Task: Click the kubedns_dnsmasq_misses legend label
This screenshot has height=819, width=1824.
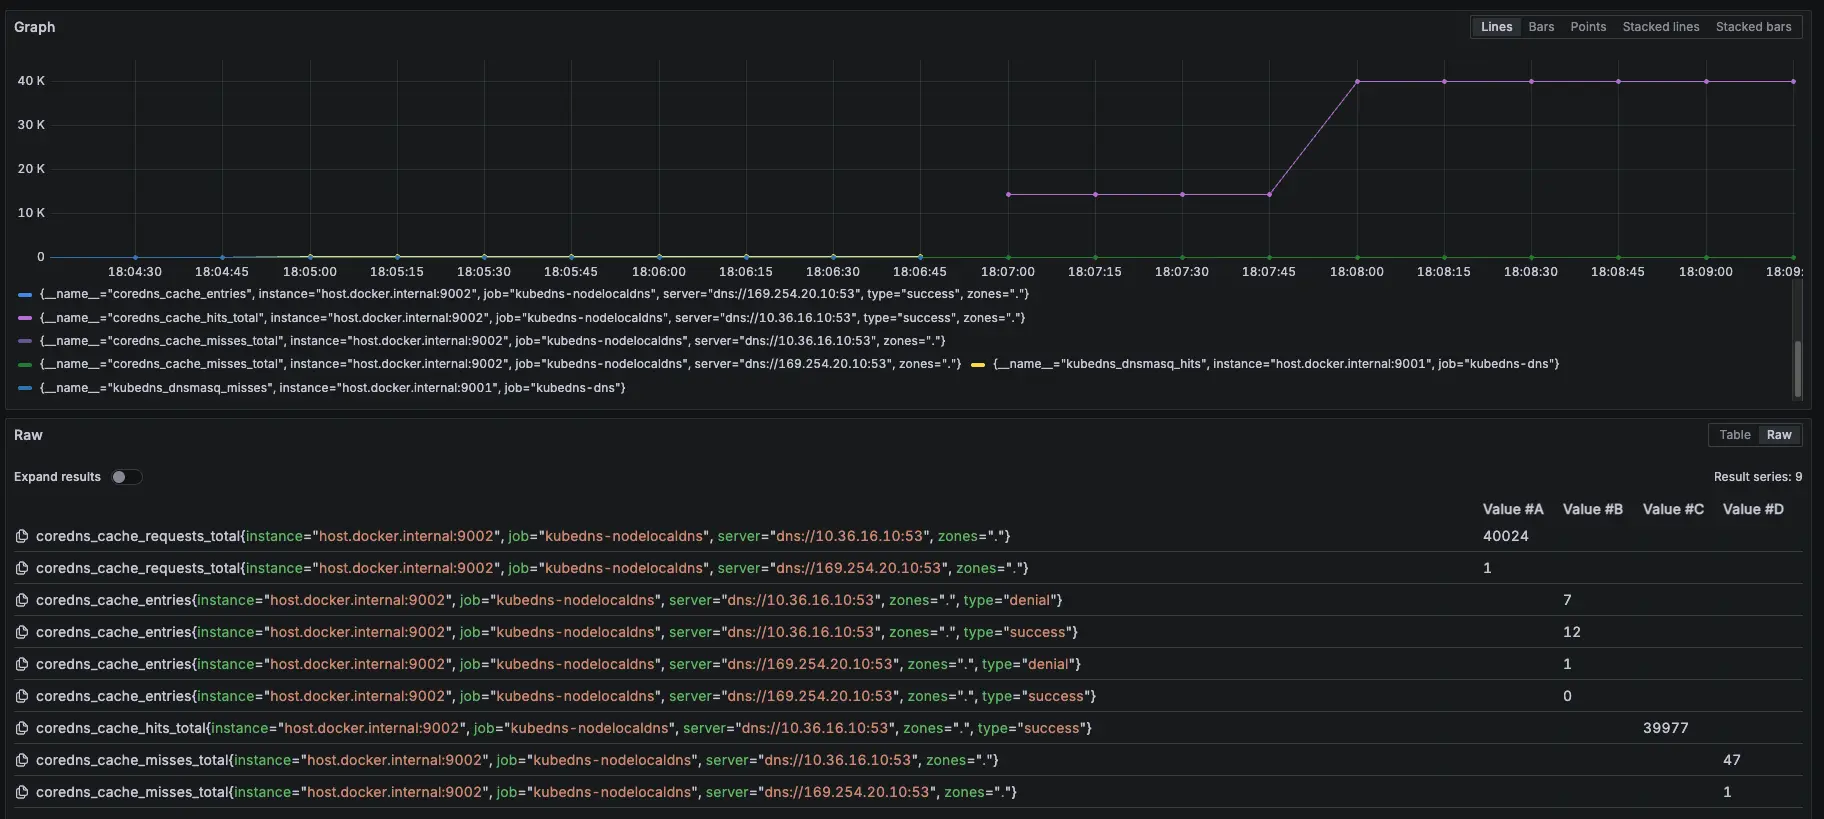Action: click(332, 388)
